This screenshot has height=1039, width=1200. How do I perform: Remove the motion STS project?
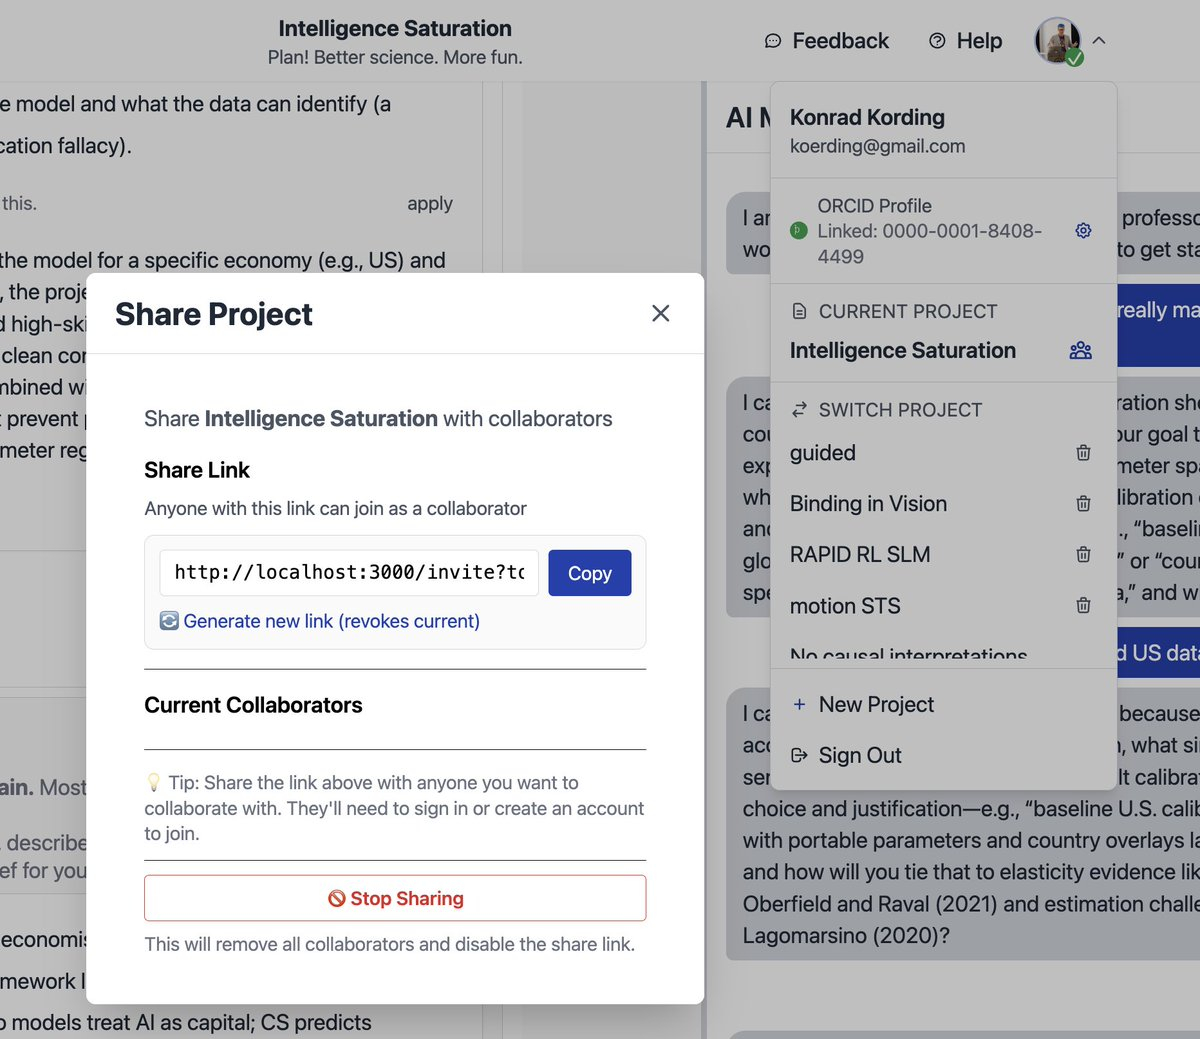(x=1083, y=606)
